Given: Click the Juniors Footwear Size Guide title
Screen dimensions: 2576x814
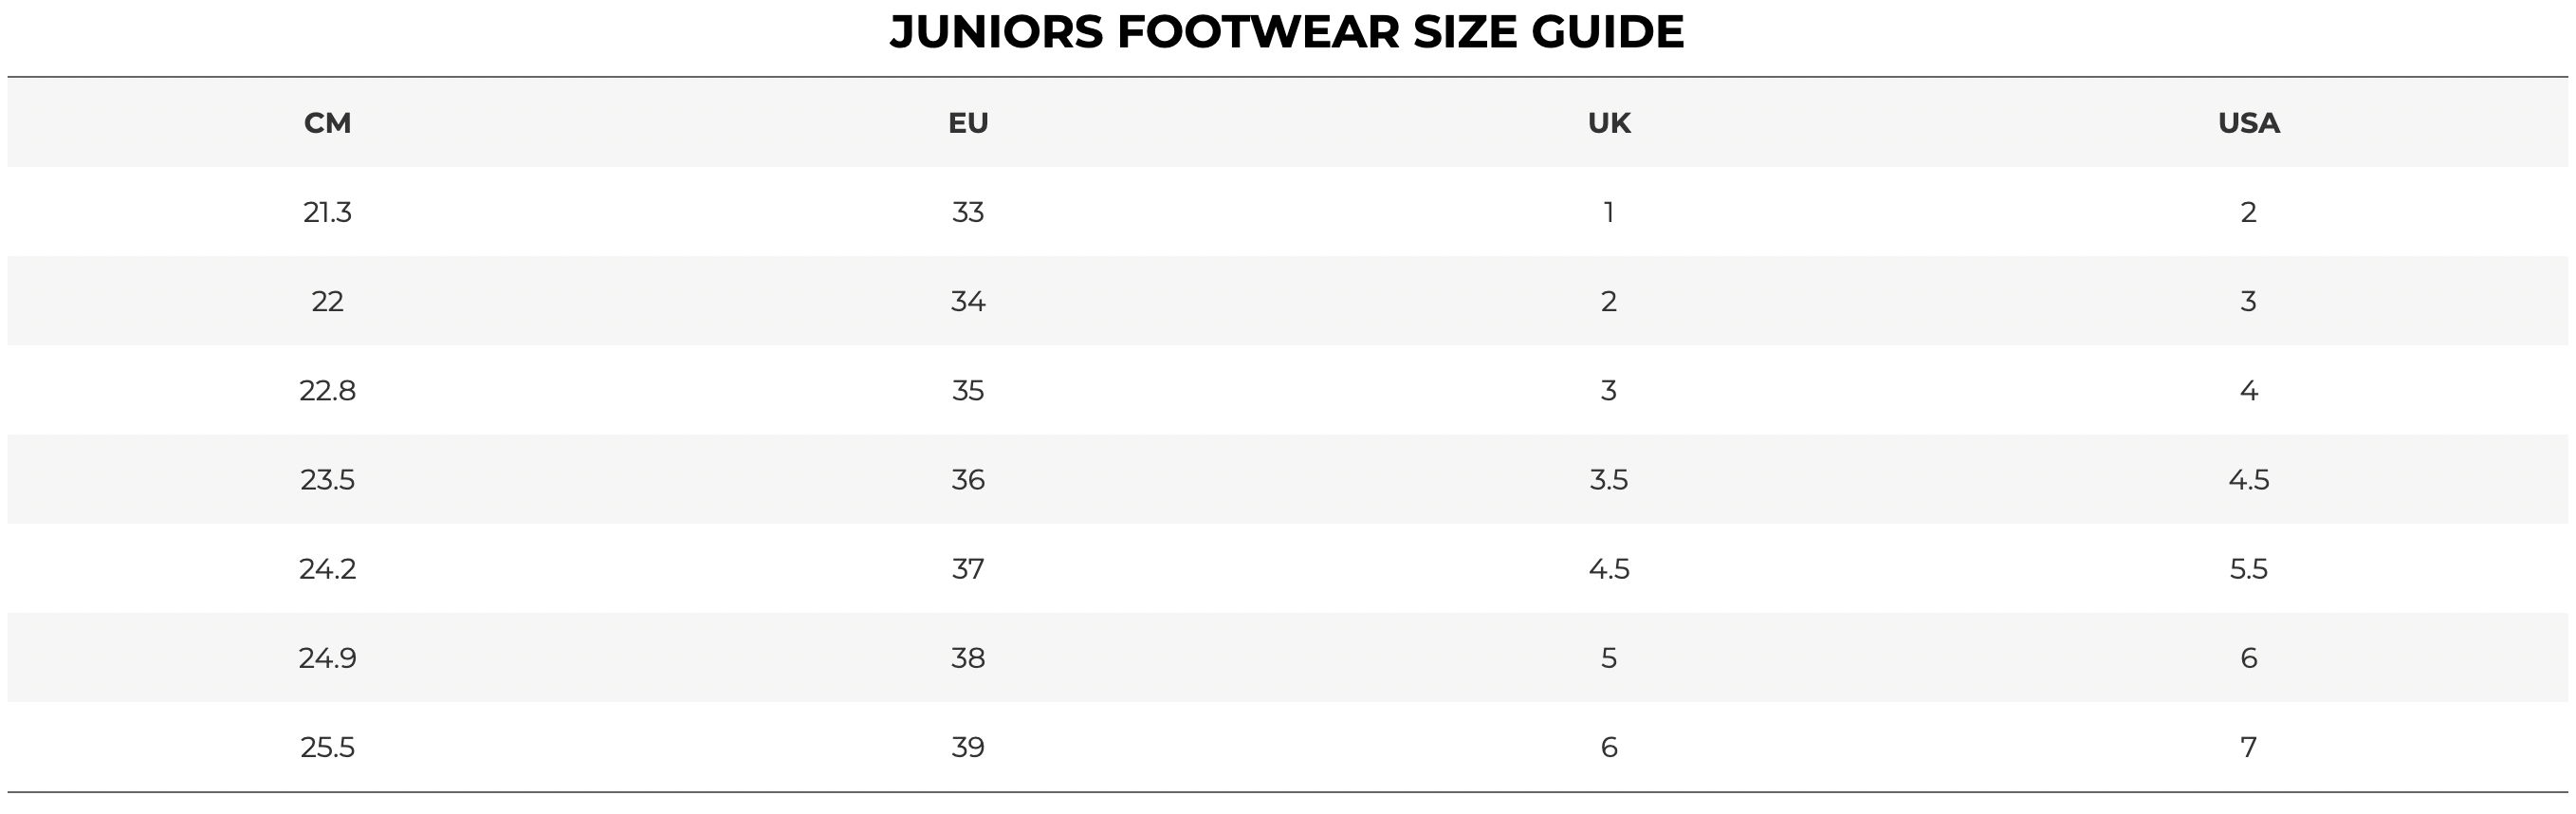Looking at the screenshot, I should 1286,32.
